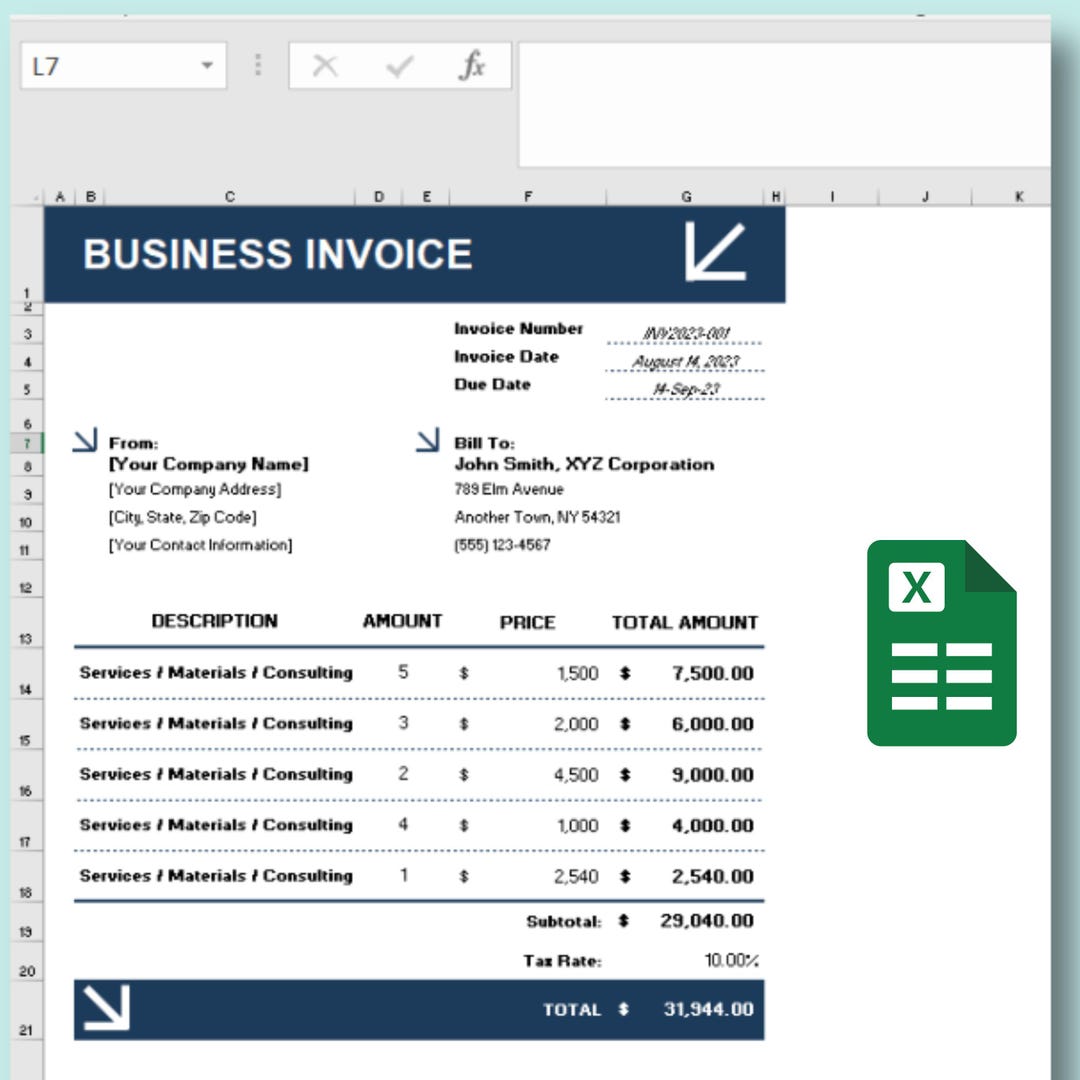Select column A header

pos(60,197)
